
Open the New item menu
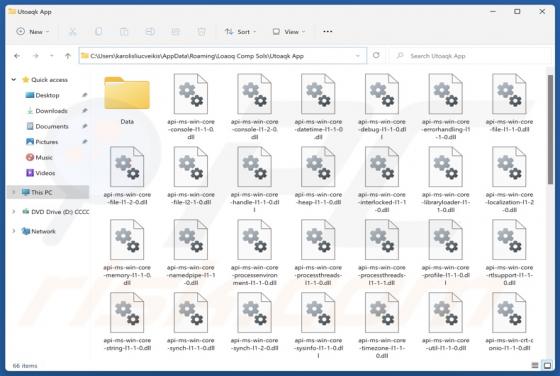click(33, 32)
